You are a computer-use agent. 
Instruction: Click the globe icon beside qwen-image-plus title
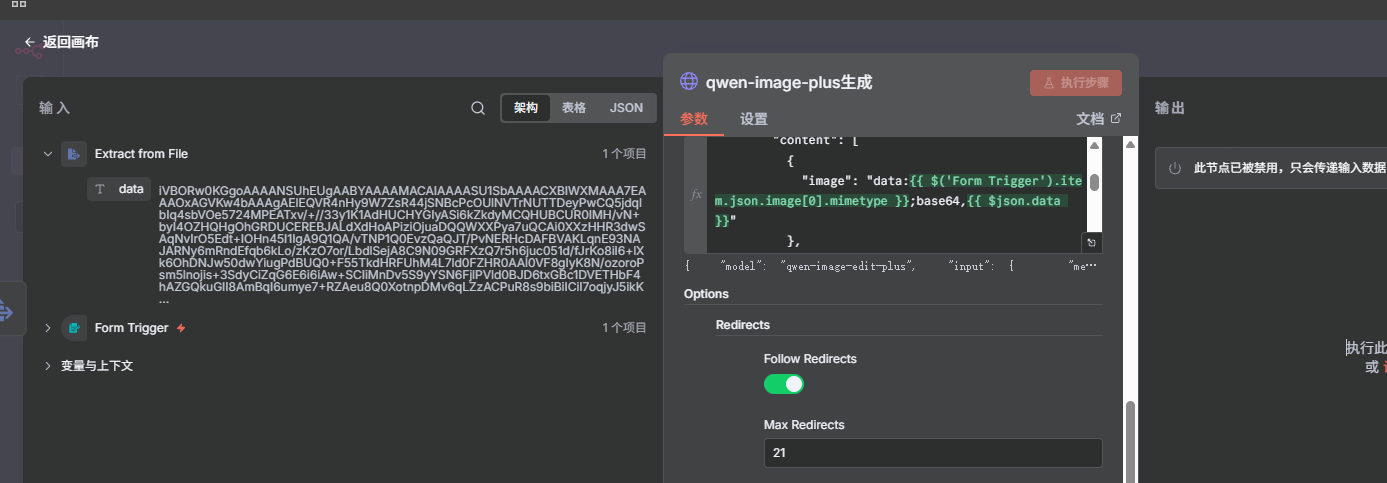coord(689,82)
